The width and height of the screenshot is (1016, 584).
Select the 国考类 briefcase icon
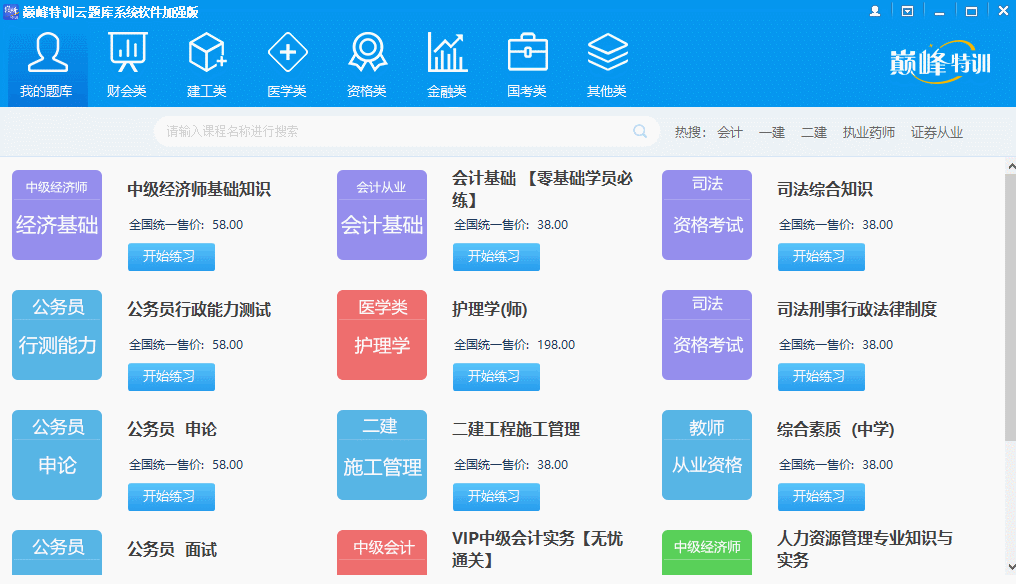[x=527, y=53]
